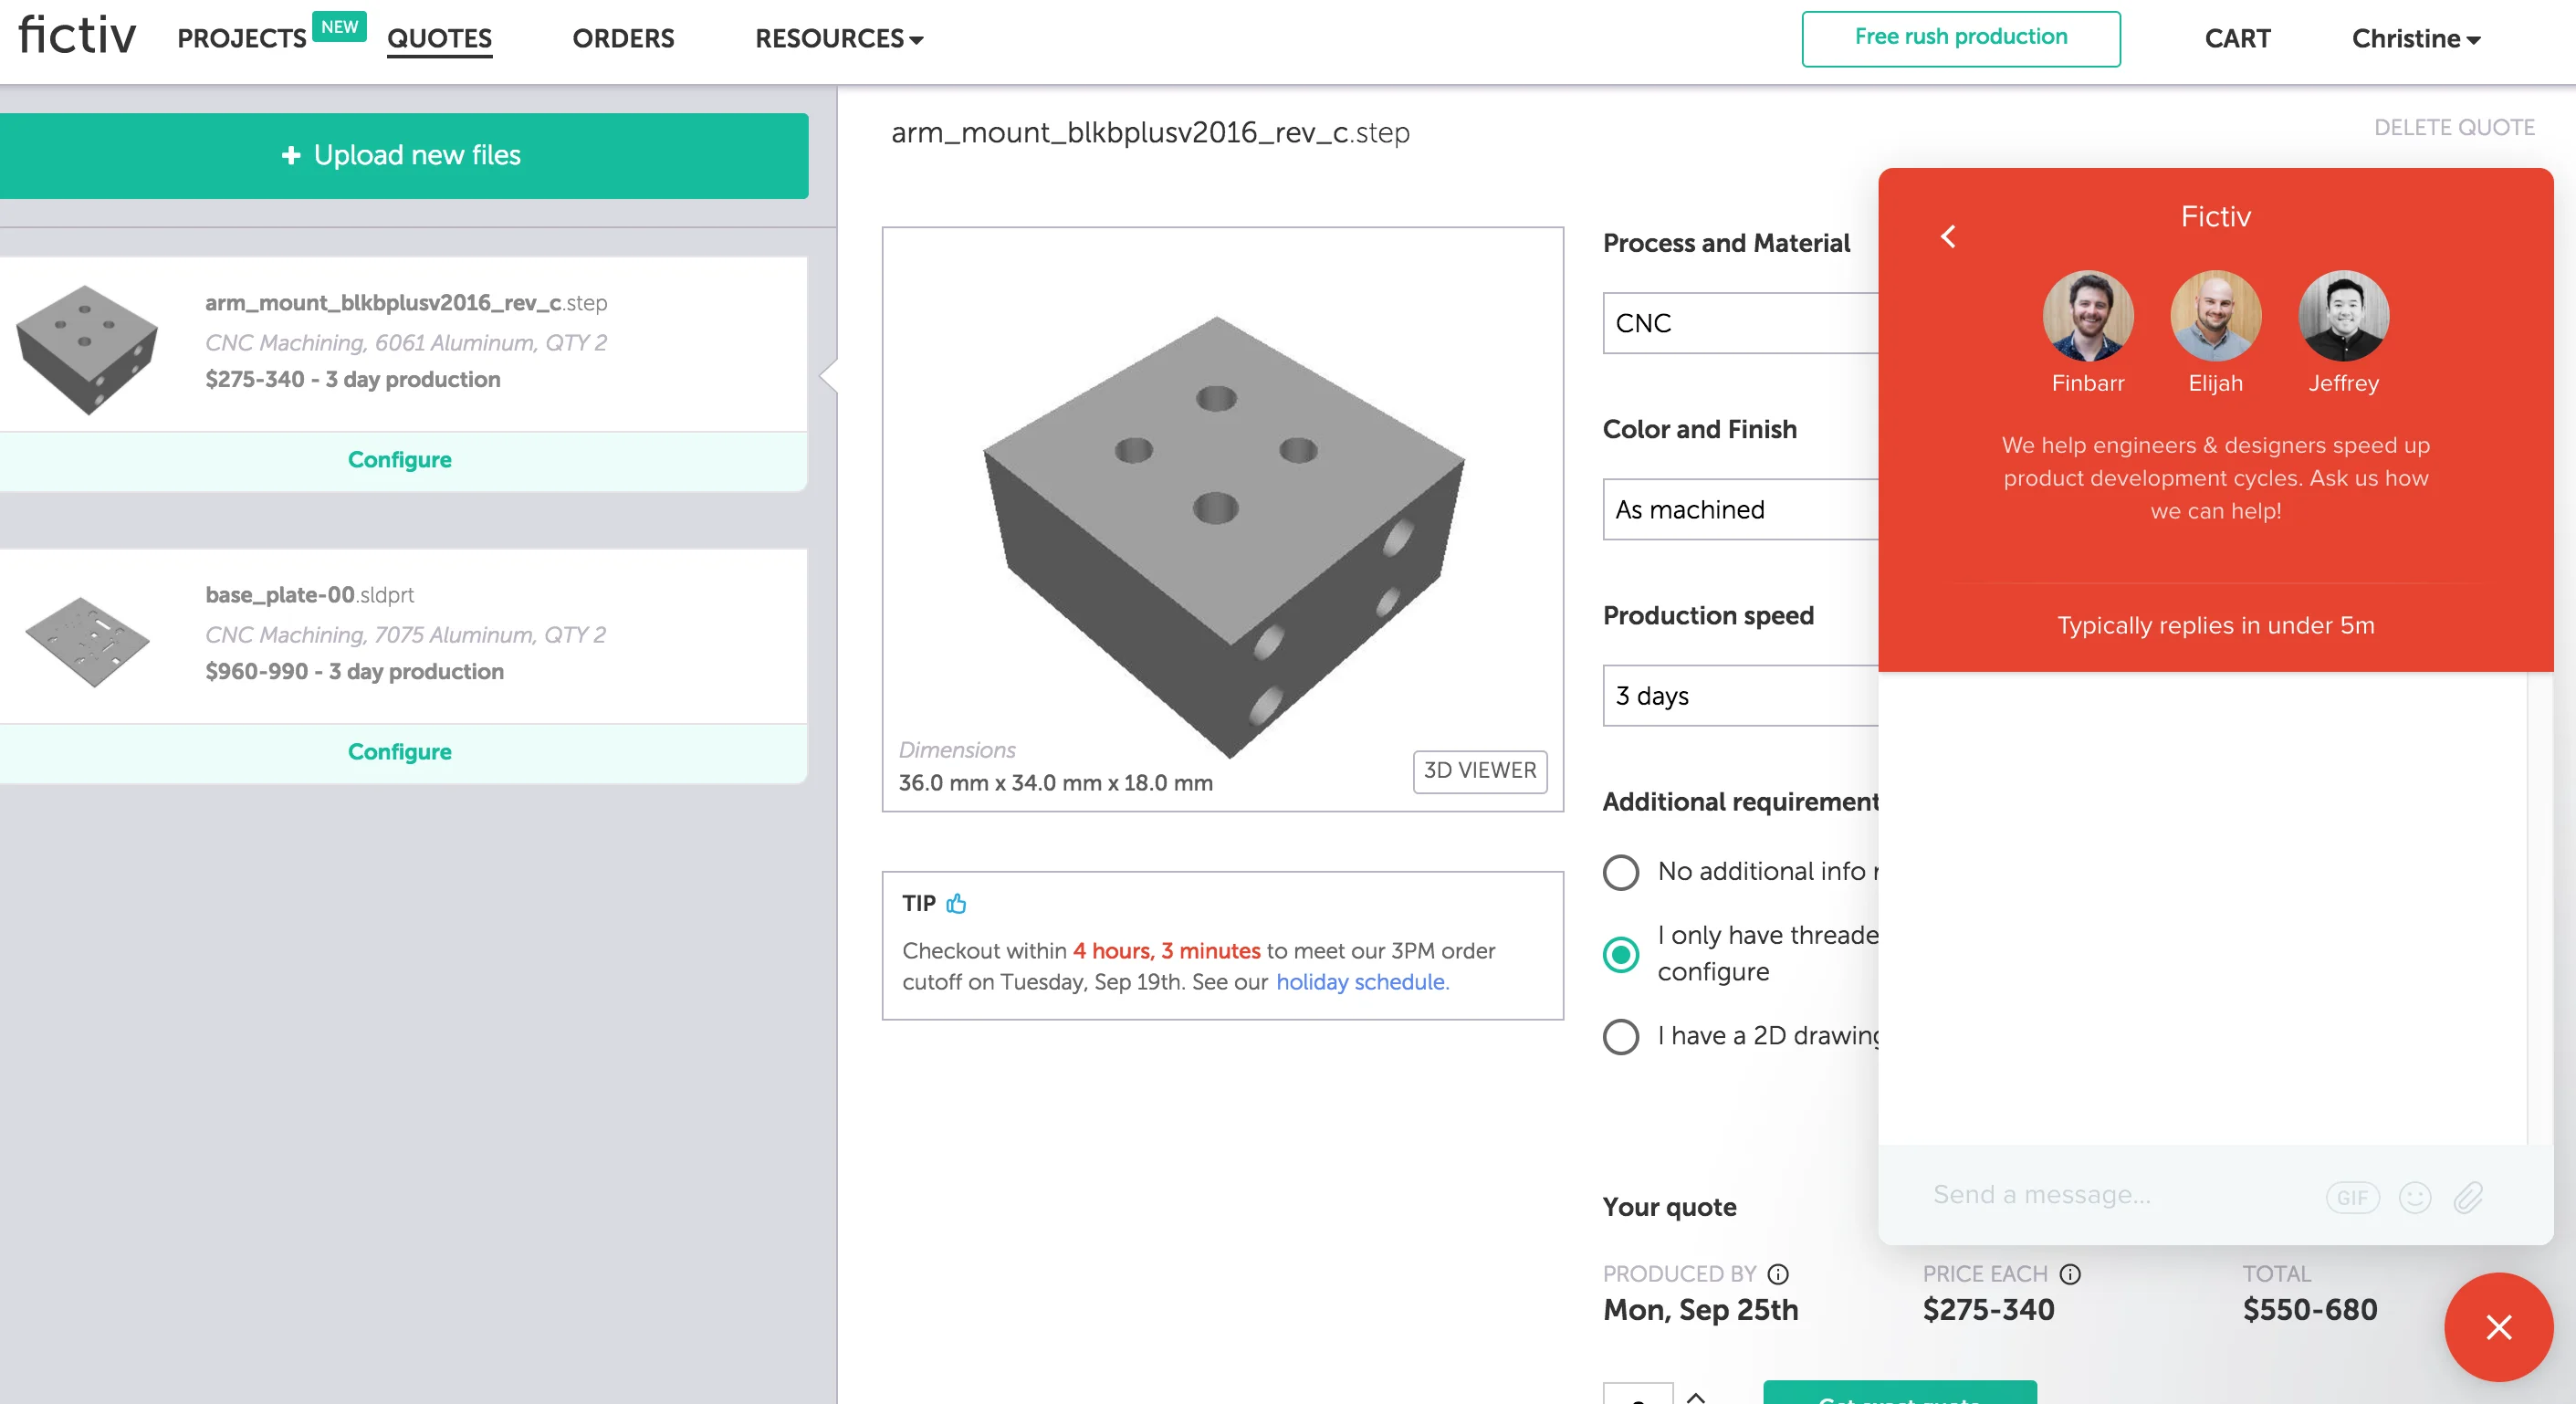Image resolution: width=2576 pixels, height=1404 pixels.
Task: Click the $960-990 - 3 day production text
Action: pos(354,671)
